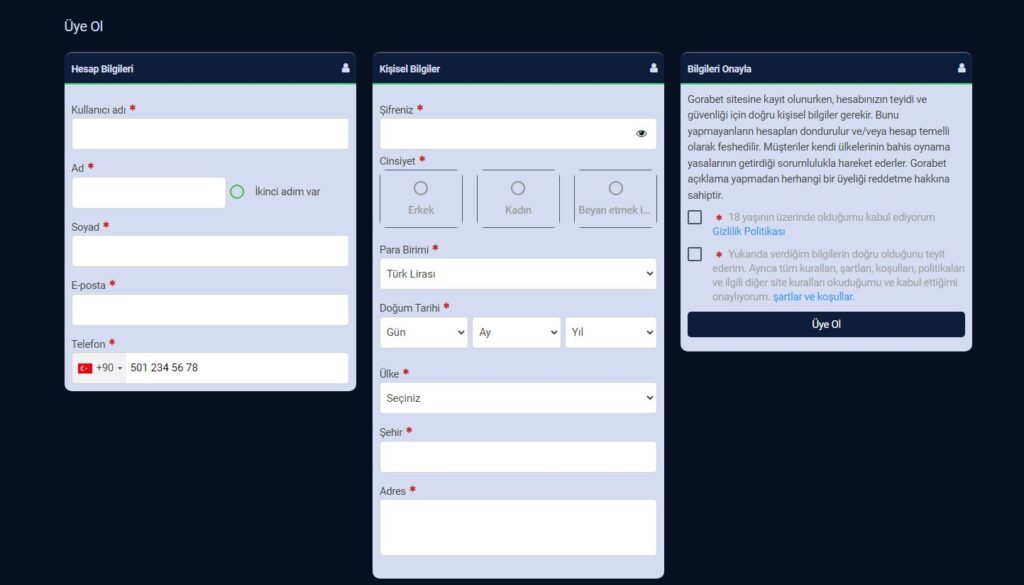Open the +90 country code selector
This screenshot has width=1024, height=585.
100,368
